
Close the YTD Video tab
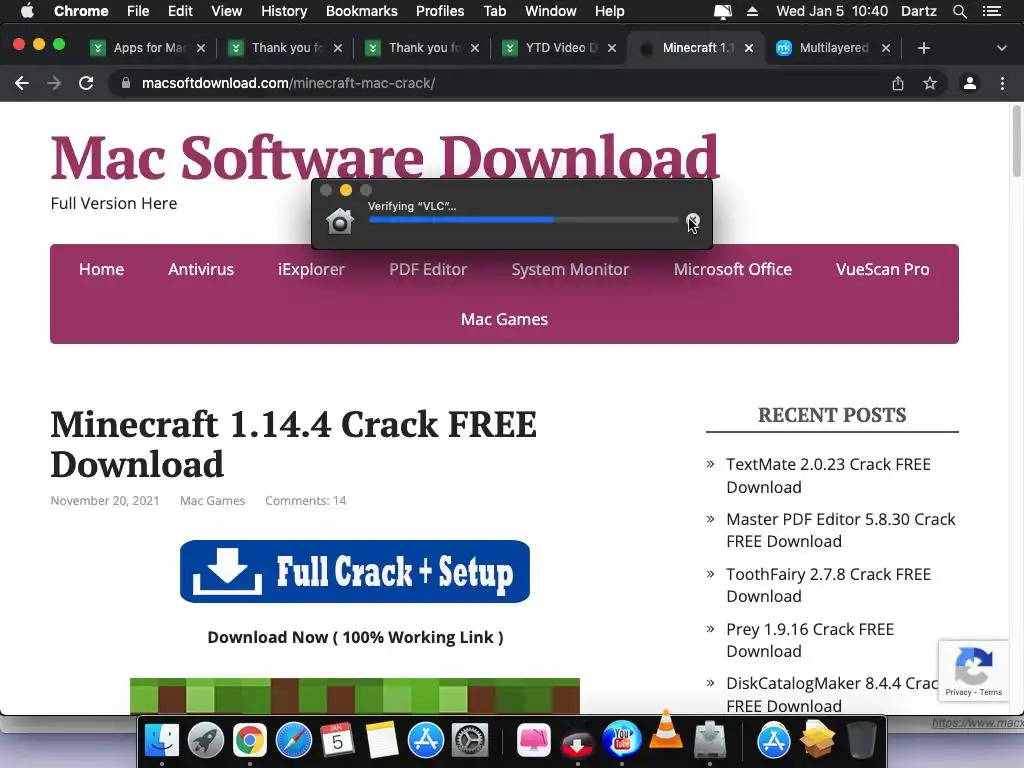tap(612, 48)
